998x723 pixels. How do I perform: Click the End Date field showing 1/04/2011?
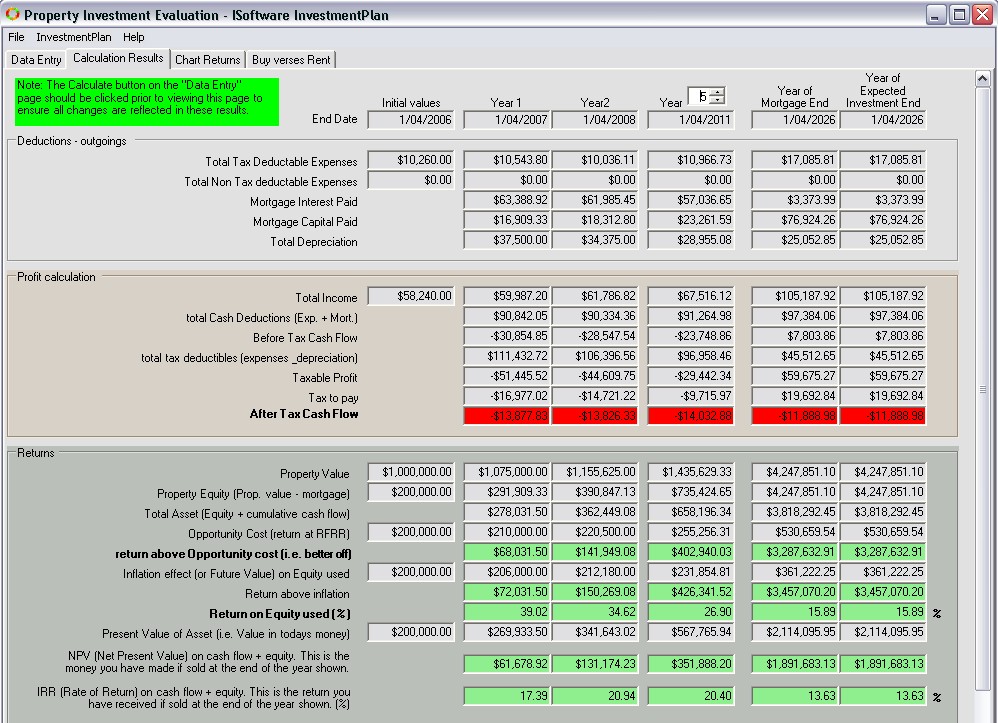(x=691, y=120)
